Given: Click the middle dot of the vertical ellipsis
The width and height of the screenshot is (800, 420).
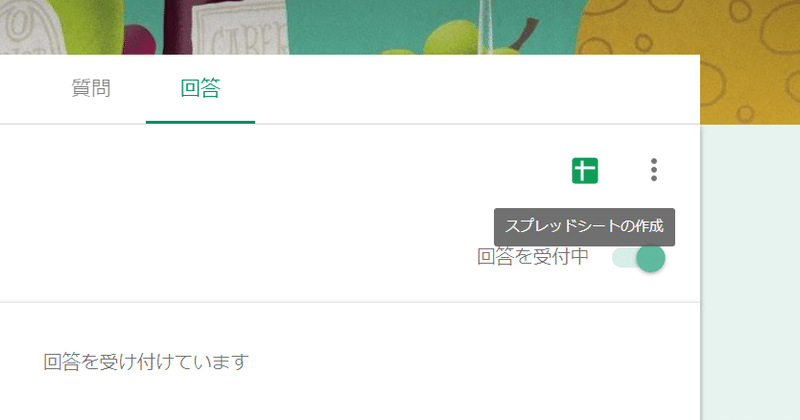Looking at the screenshot, I should point(654,170).
